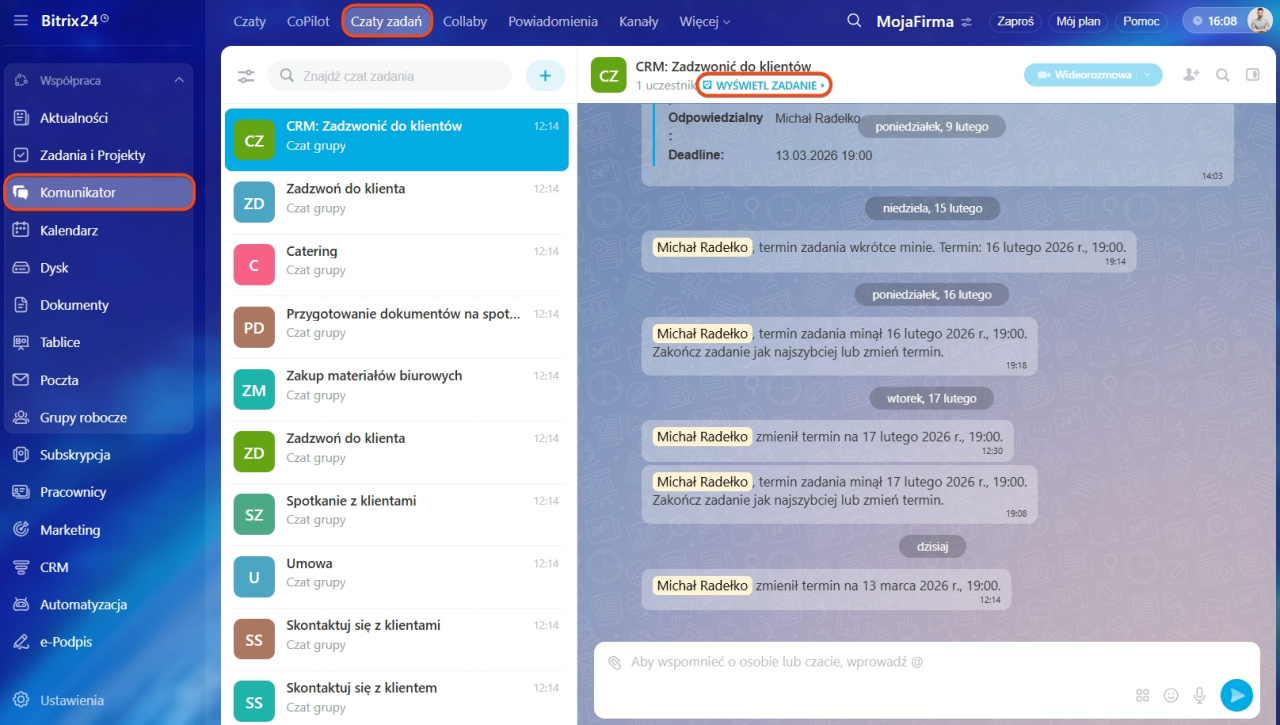Click the 'dzisiaj' date label

(932, 546)
